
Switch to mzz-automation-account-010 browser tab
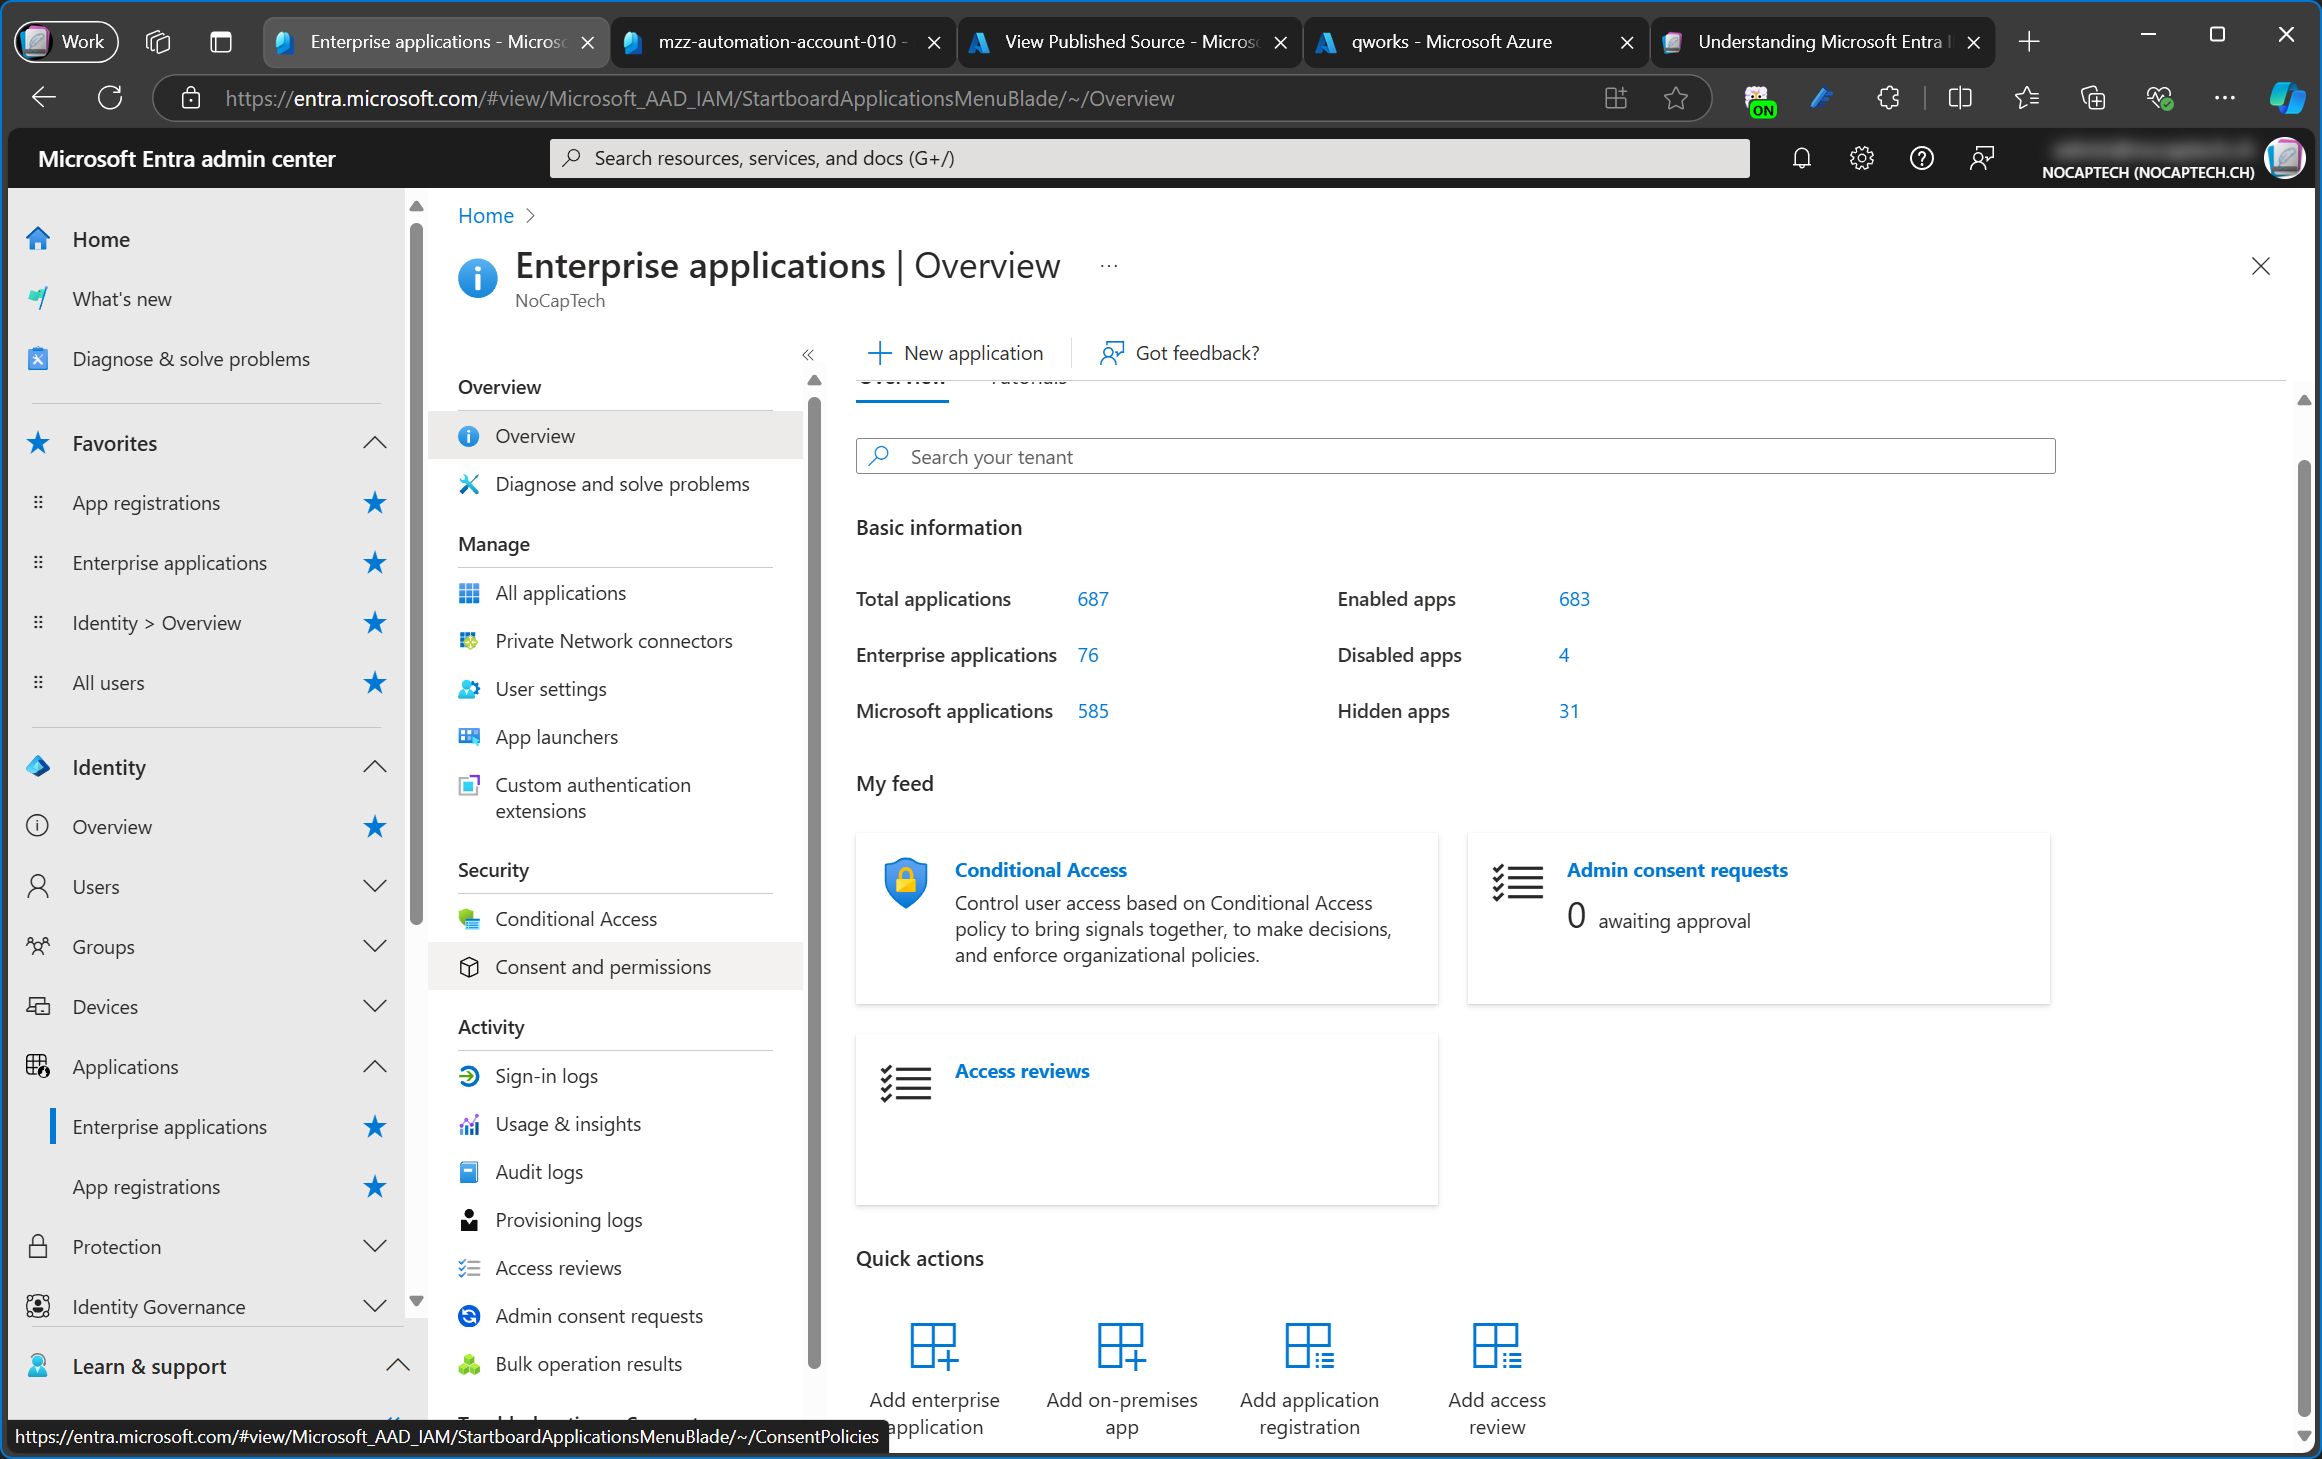click(x=782, y=42)
